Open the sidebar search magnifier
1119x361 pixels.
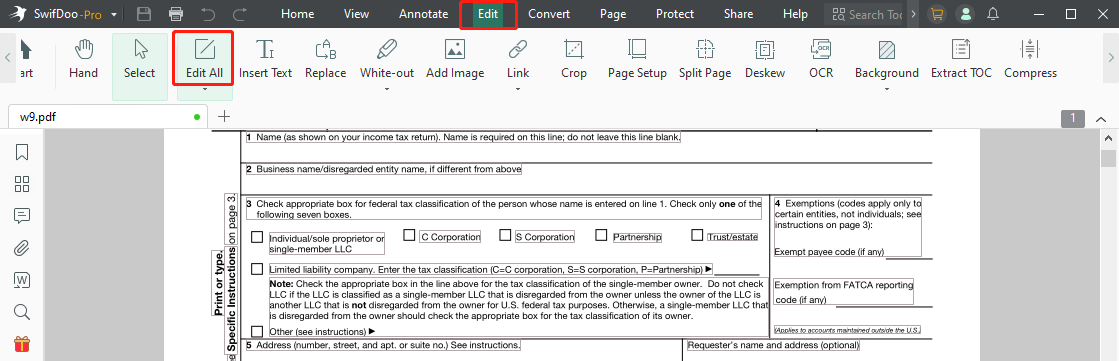[x=22, y=312]
